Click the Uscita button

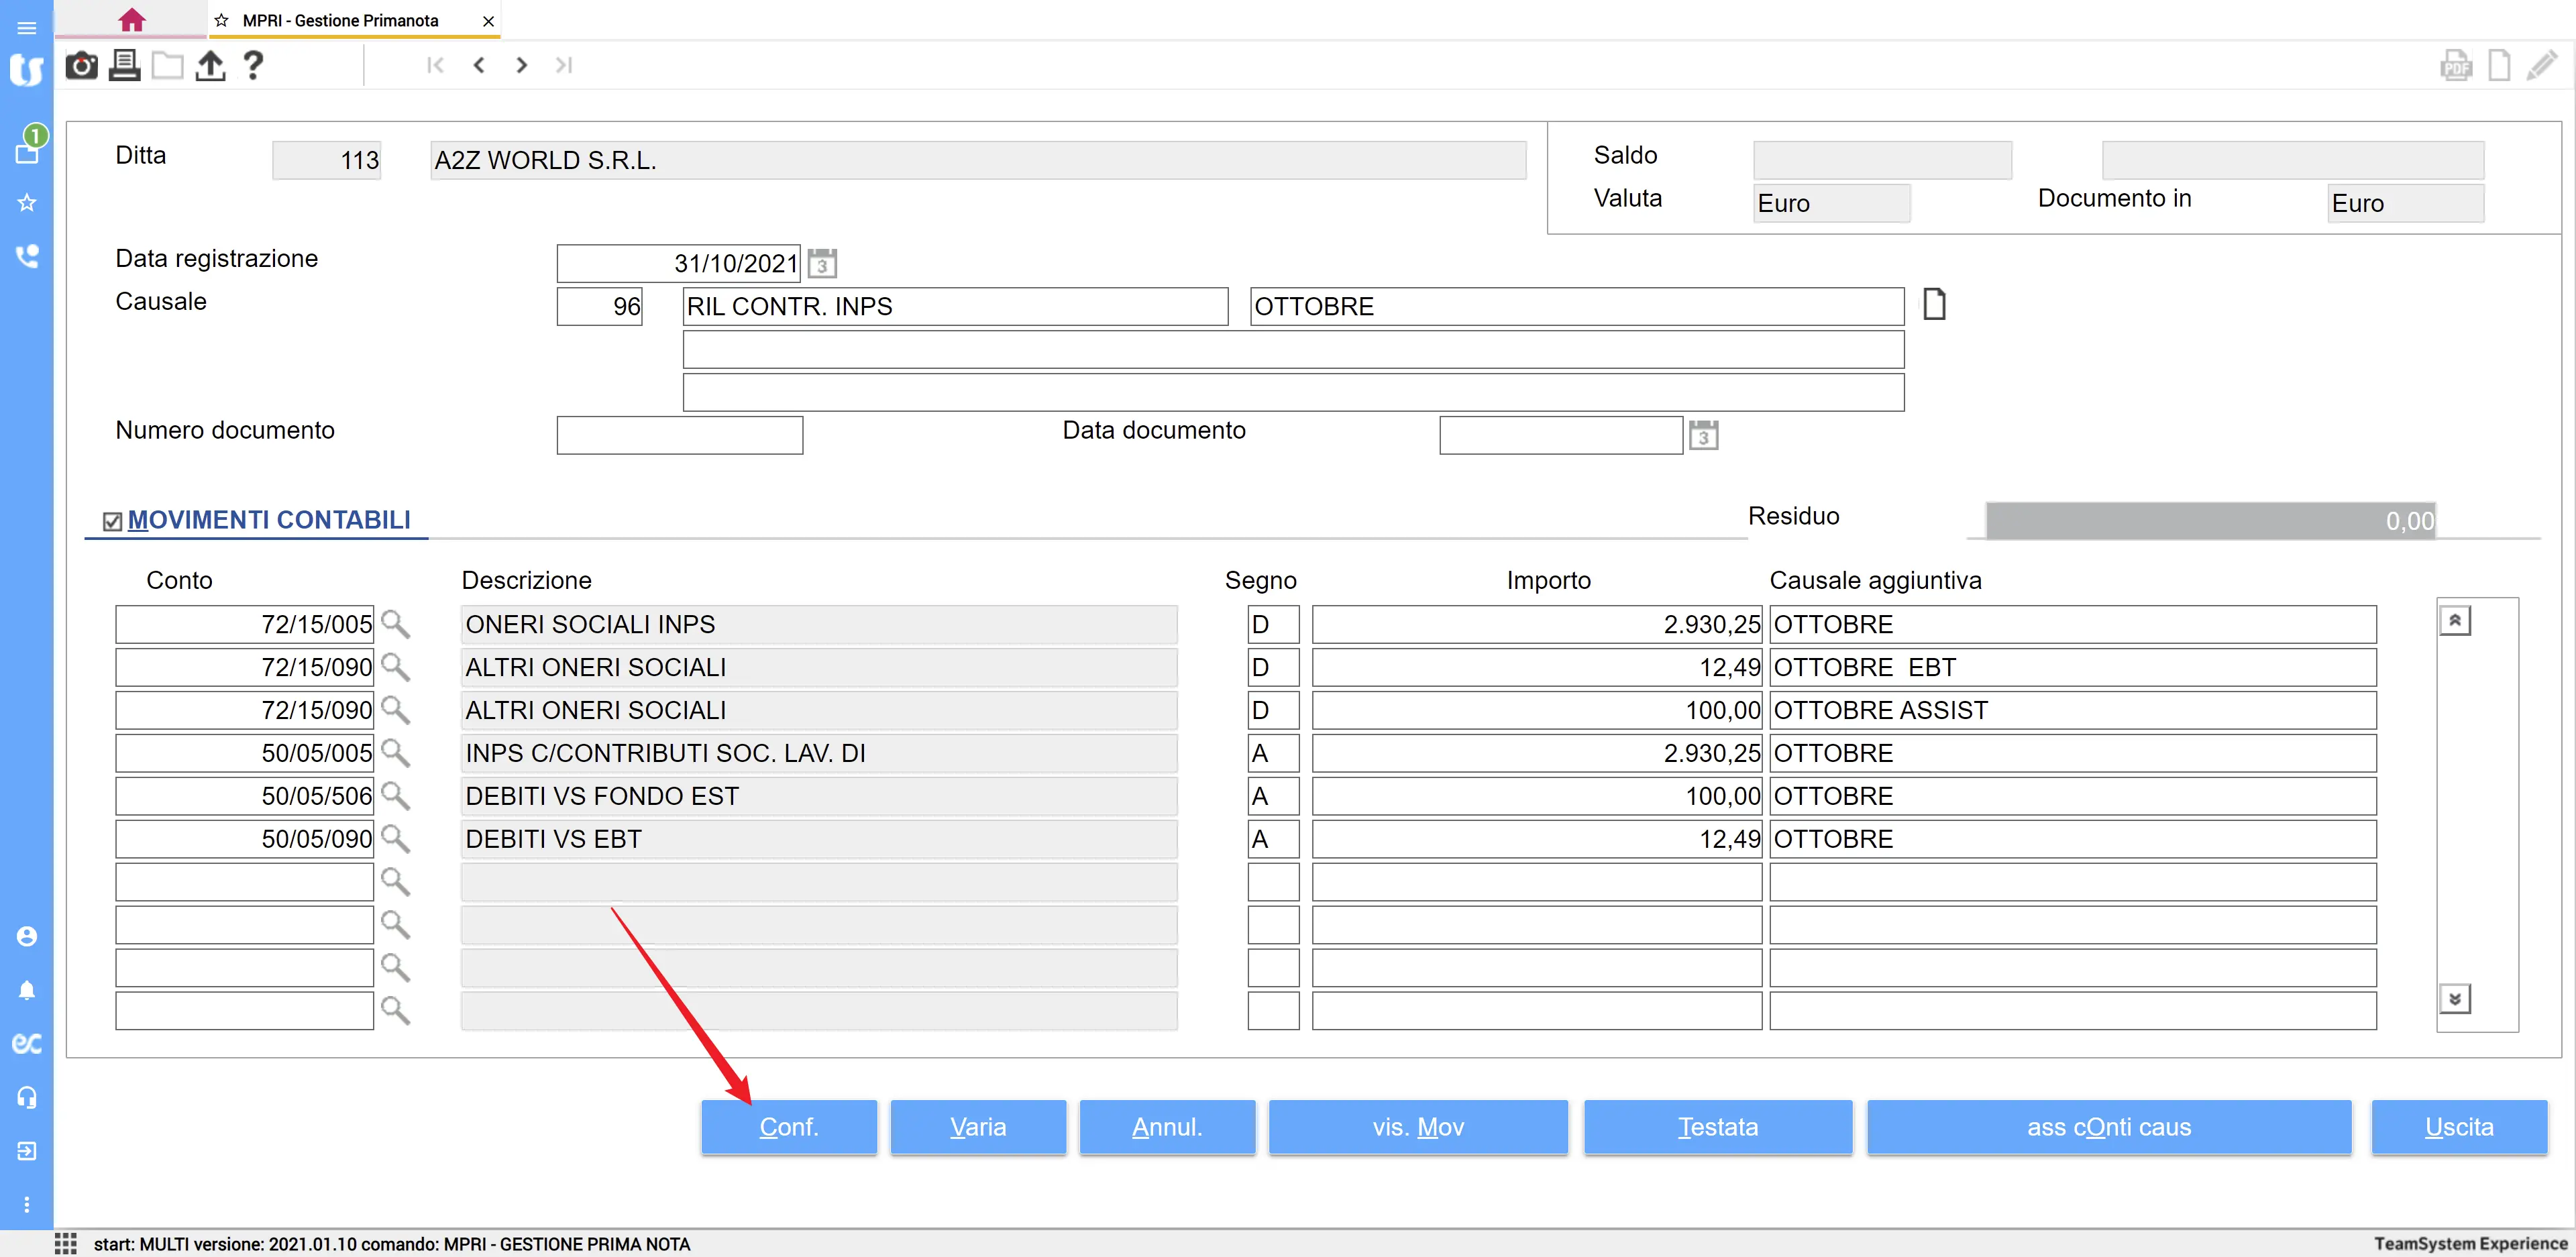2458,1127
